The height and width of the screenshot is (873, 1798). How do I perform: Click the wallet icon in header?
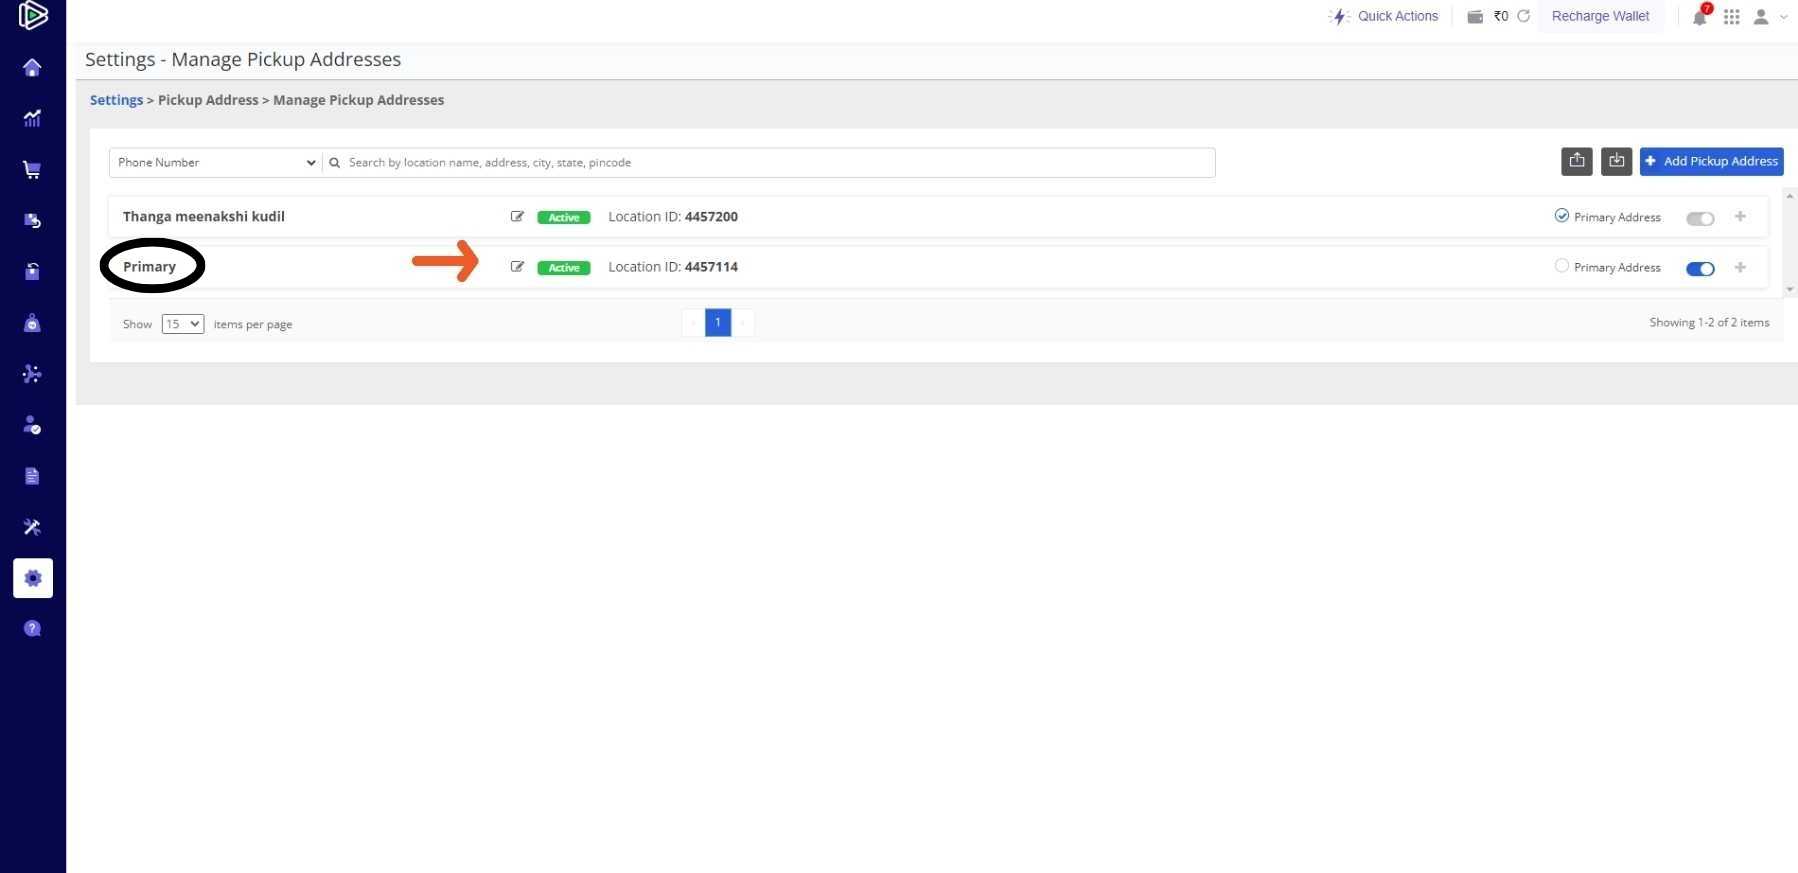(1475, 16)
